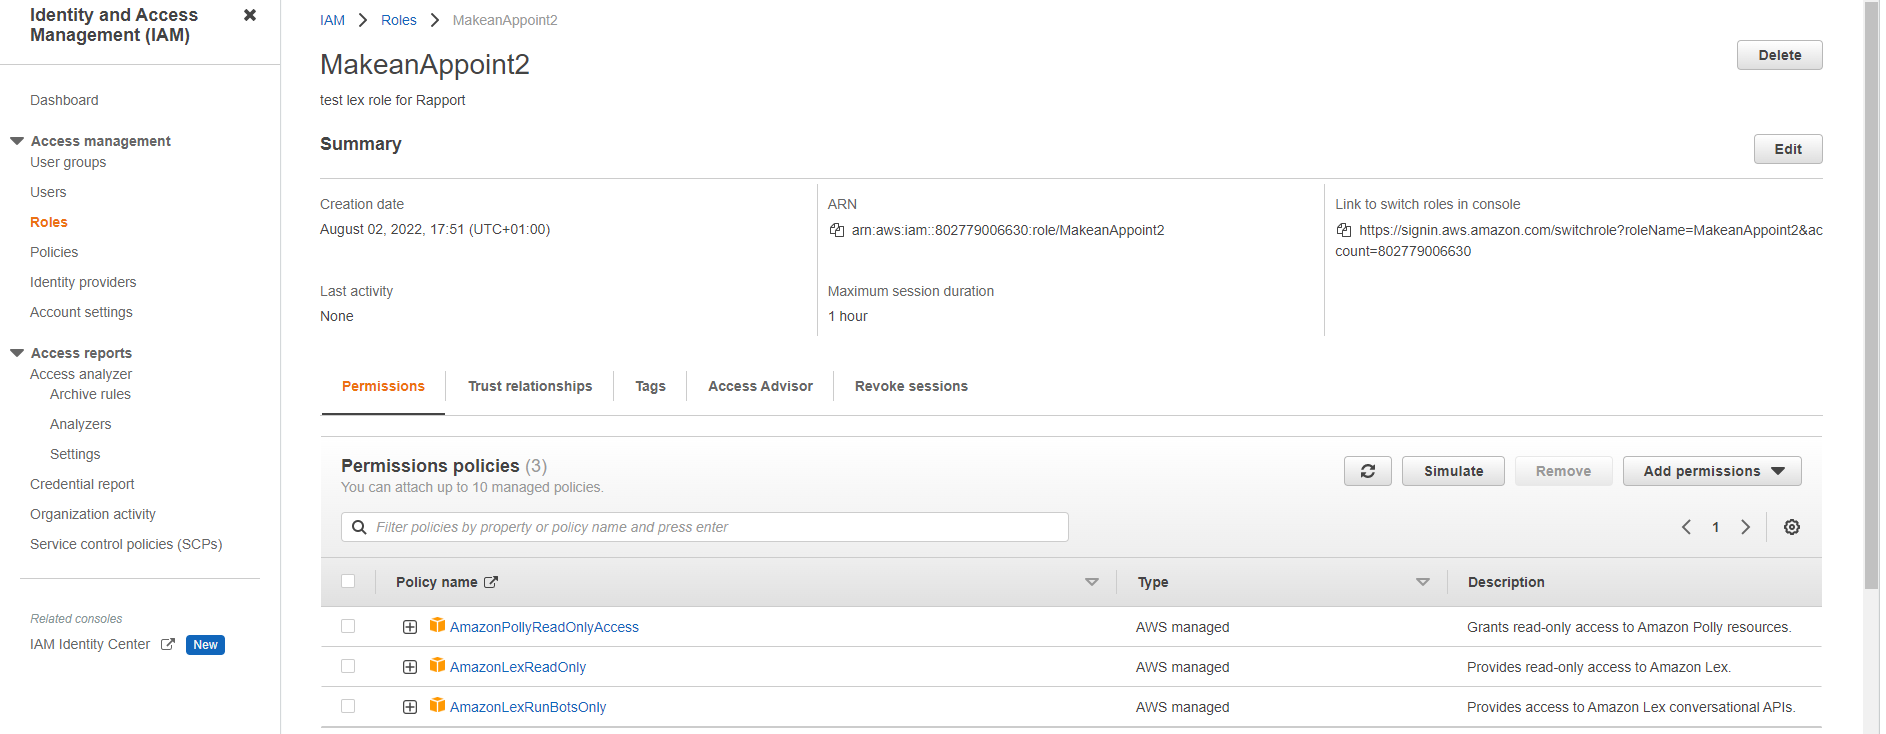Open policy table settings gear
The width and height of the screenshot is (1886, 734).
(1791, 527)
